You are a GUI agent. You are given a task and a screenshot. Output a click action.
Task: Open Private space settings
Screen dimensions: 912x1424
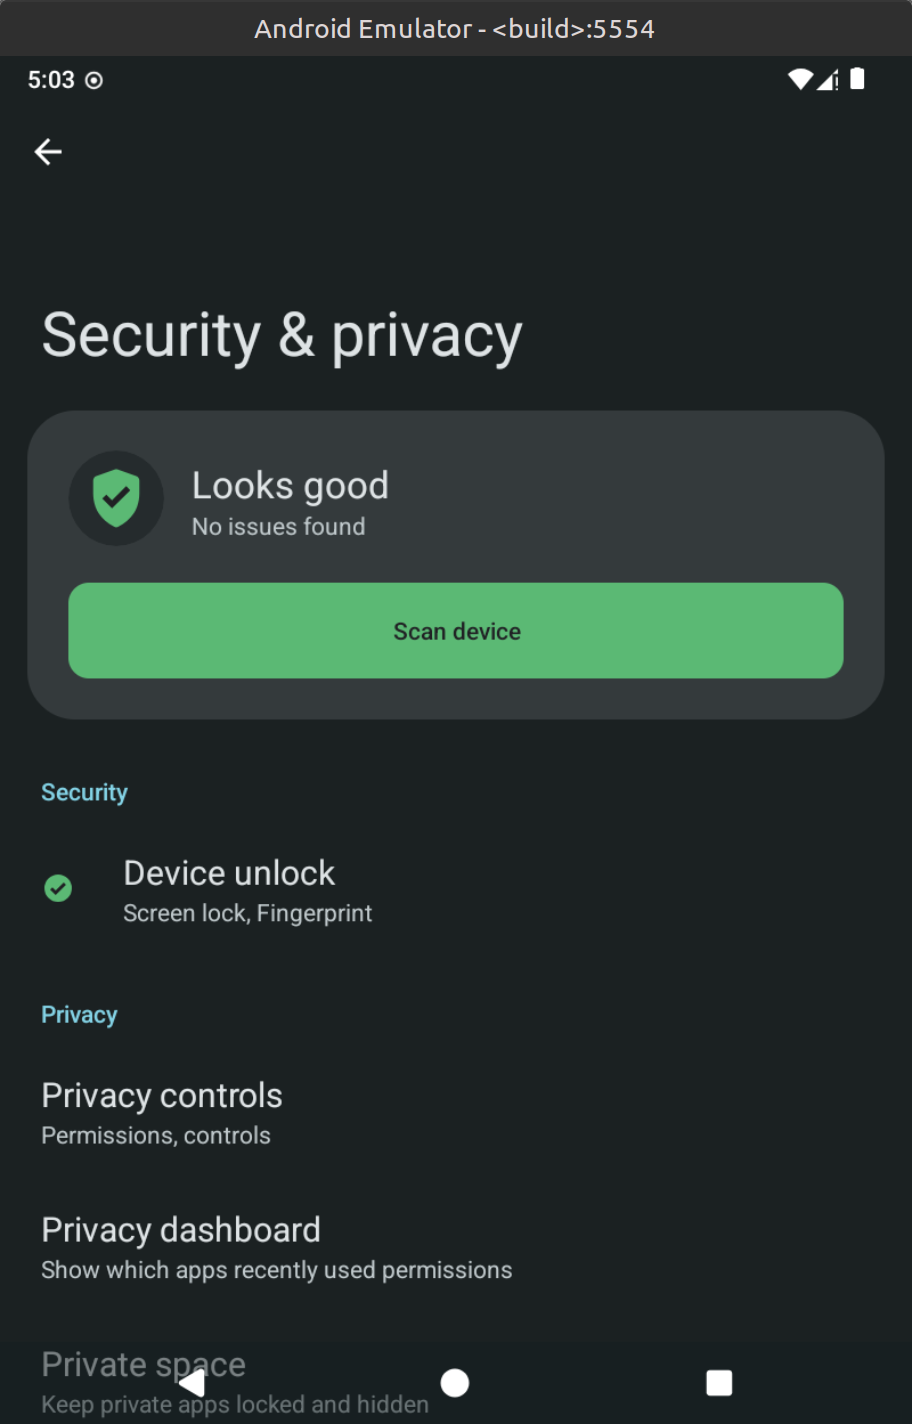[x=144, y=1365]
